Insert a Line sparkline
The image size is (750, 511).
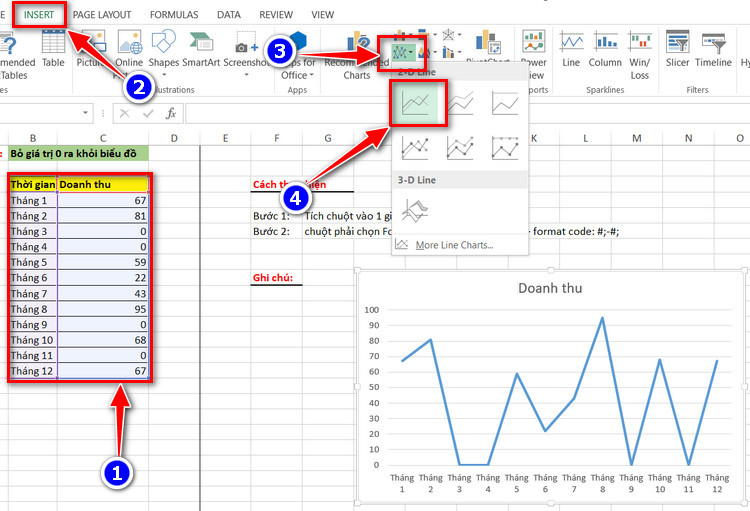click(x=571, y=49)
